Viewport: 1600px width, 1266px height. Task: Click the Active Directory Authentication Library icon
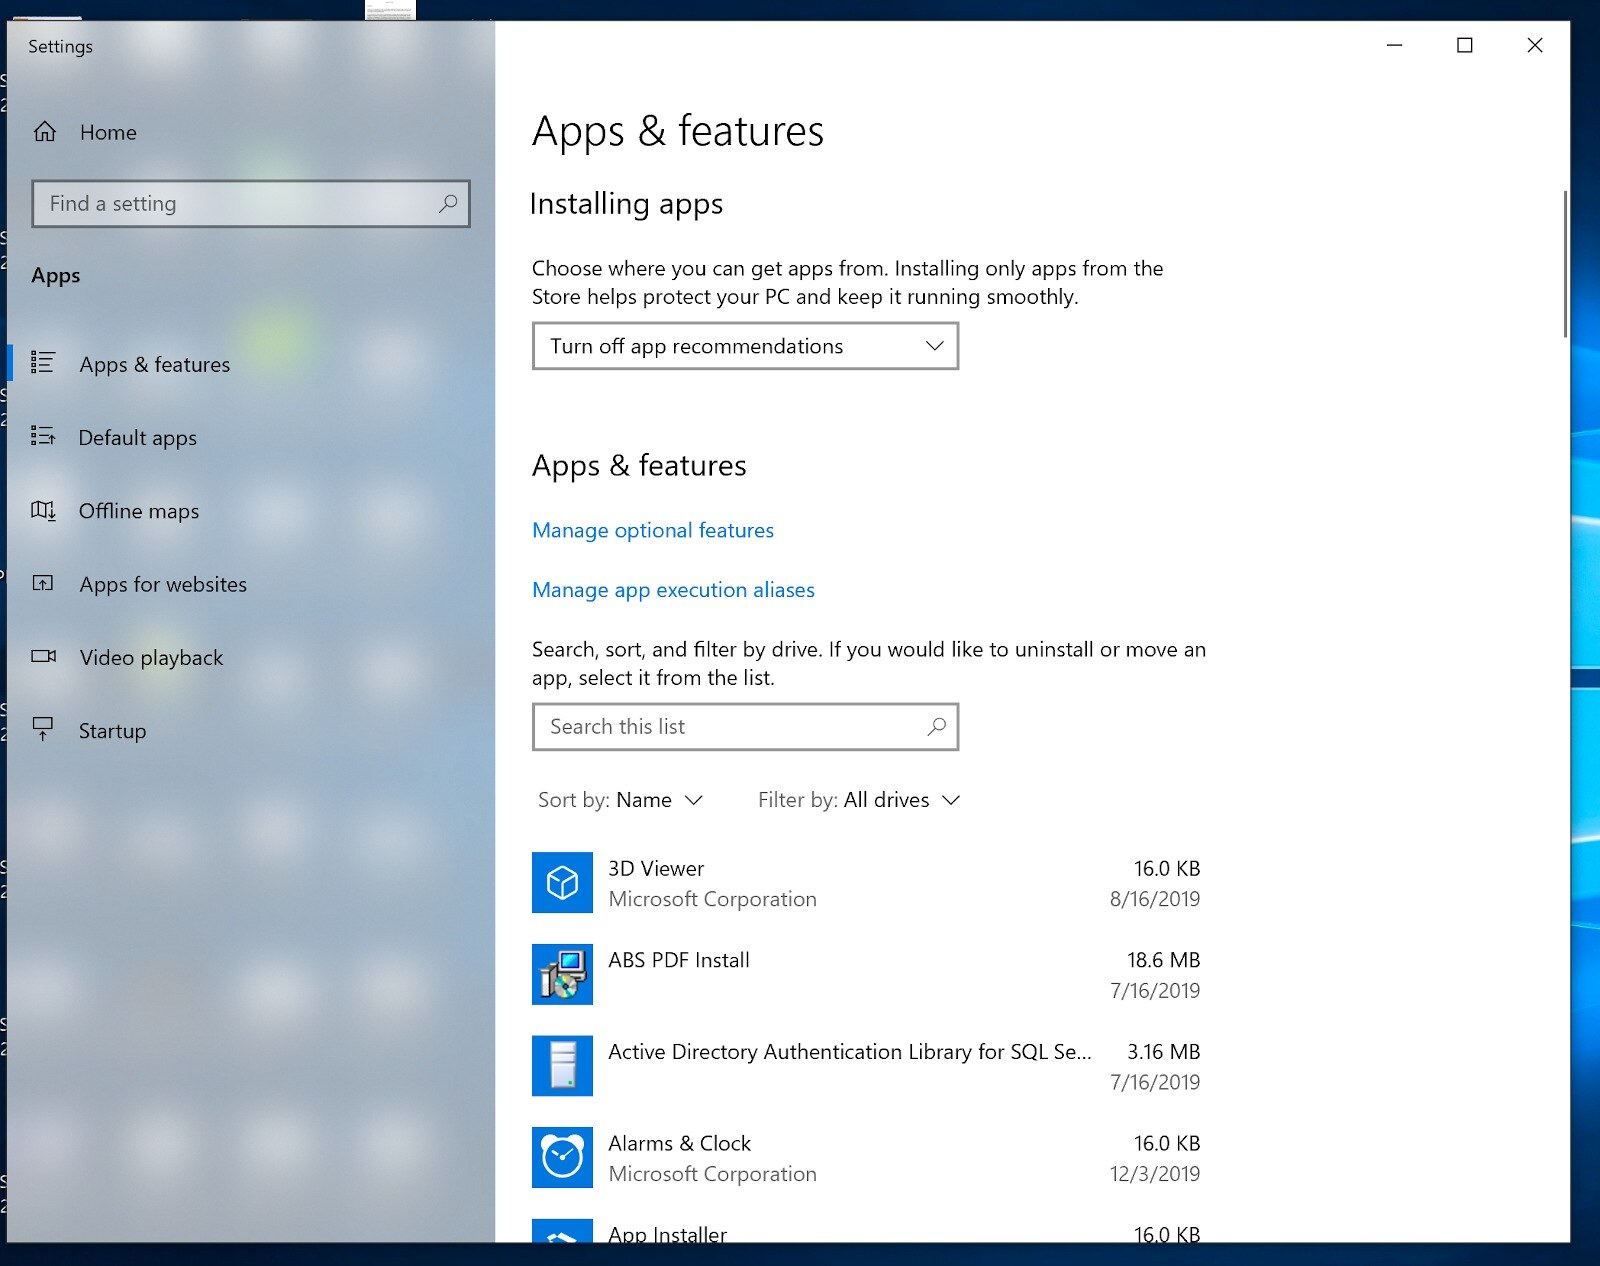pos(562,1066)
